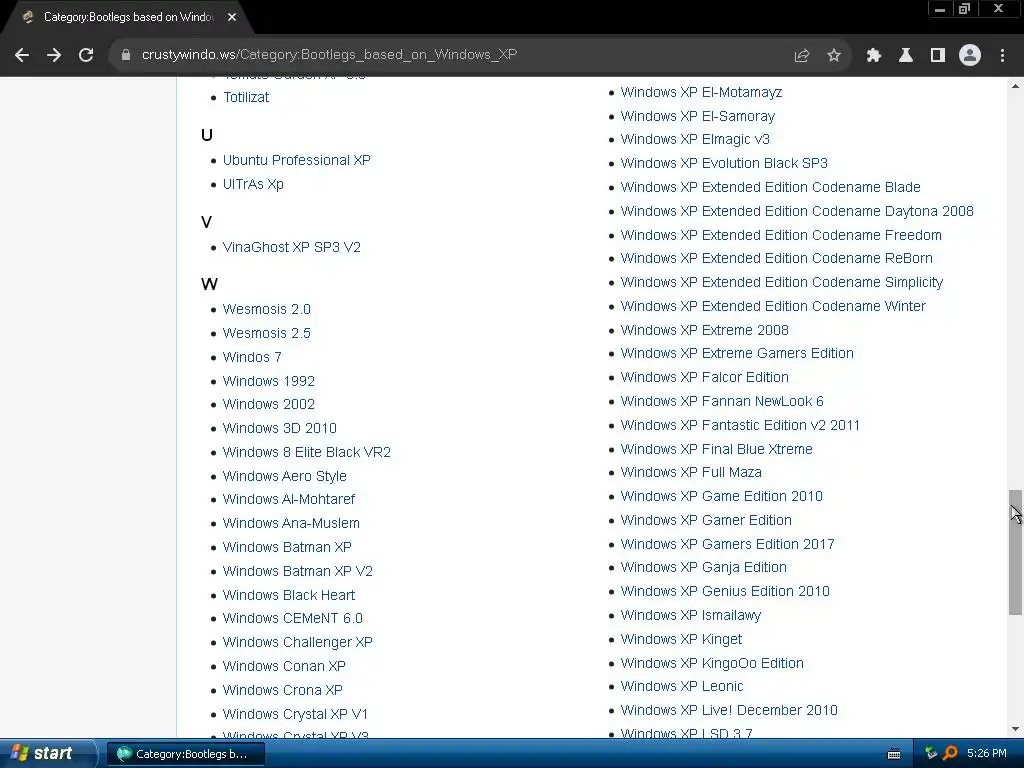This screenshot has height=768, width=1024.
Task: Open the Windows 2002 link
Action: coord(268,404)
